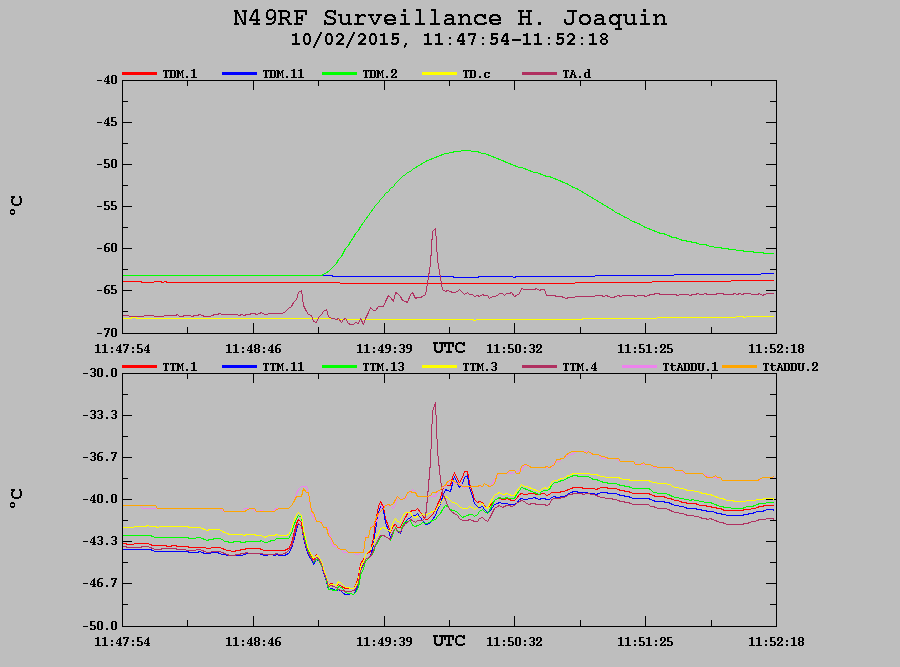Click the tall TA.d spike in upper chart

coord(435,258)
